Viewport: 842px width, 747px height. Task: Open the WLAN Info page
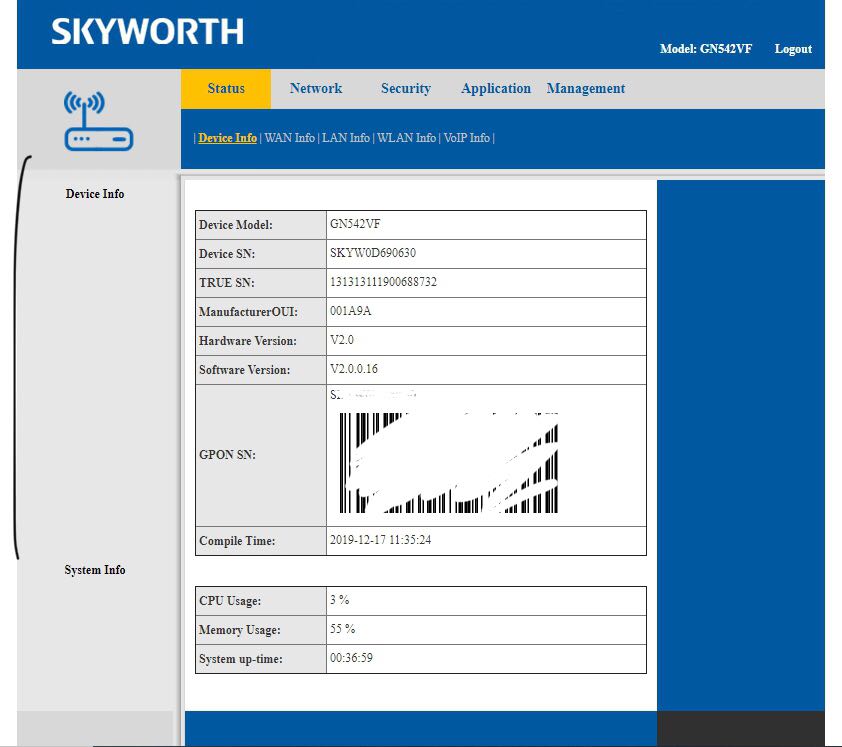tap(407, 138)
